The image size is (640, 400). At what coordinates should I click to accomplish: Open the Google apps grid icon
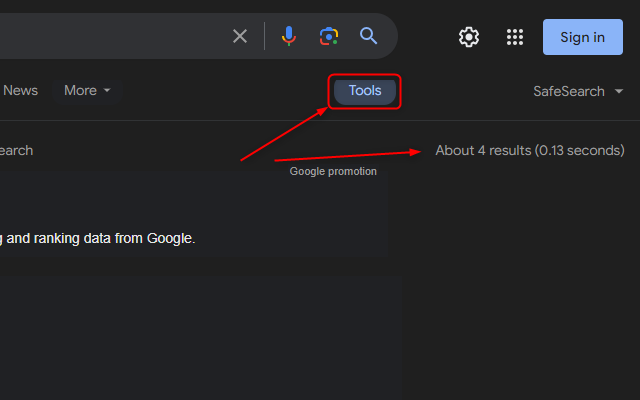(515, 37)
